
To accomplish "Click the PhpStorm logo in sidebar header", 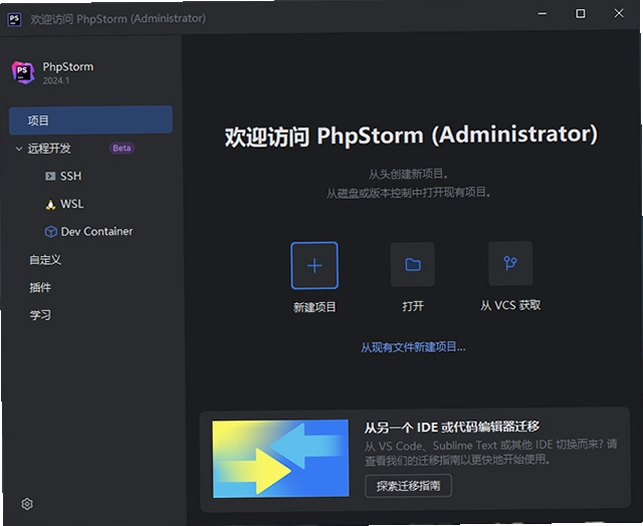I will coord(23,73).
